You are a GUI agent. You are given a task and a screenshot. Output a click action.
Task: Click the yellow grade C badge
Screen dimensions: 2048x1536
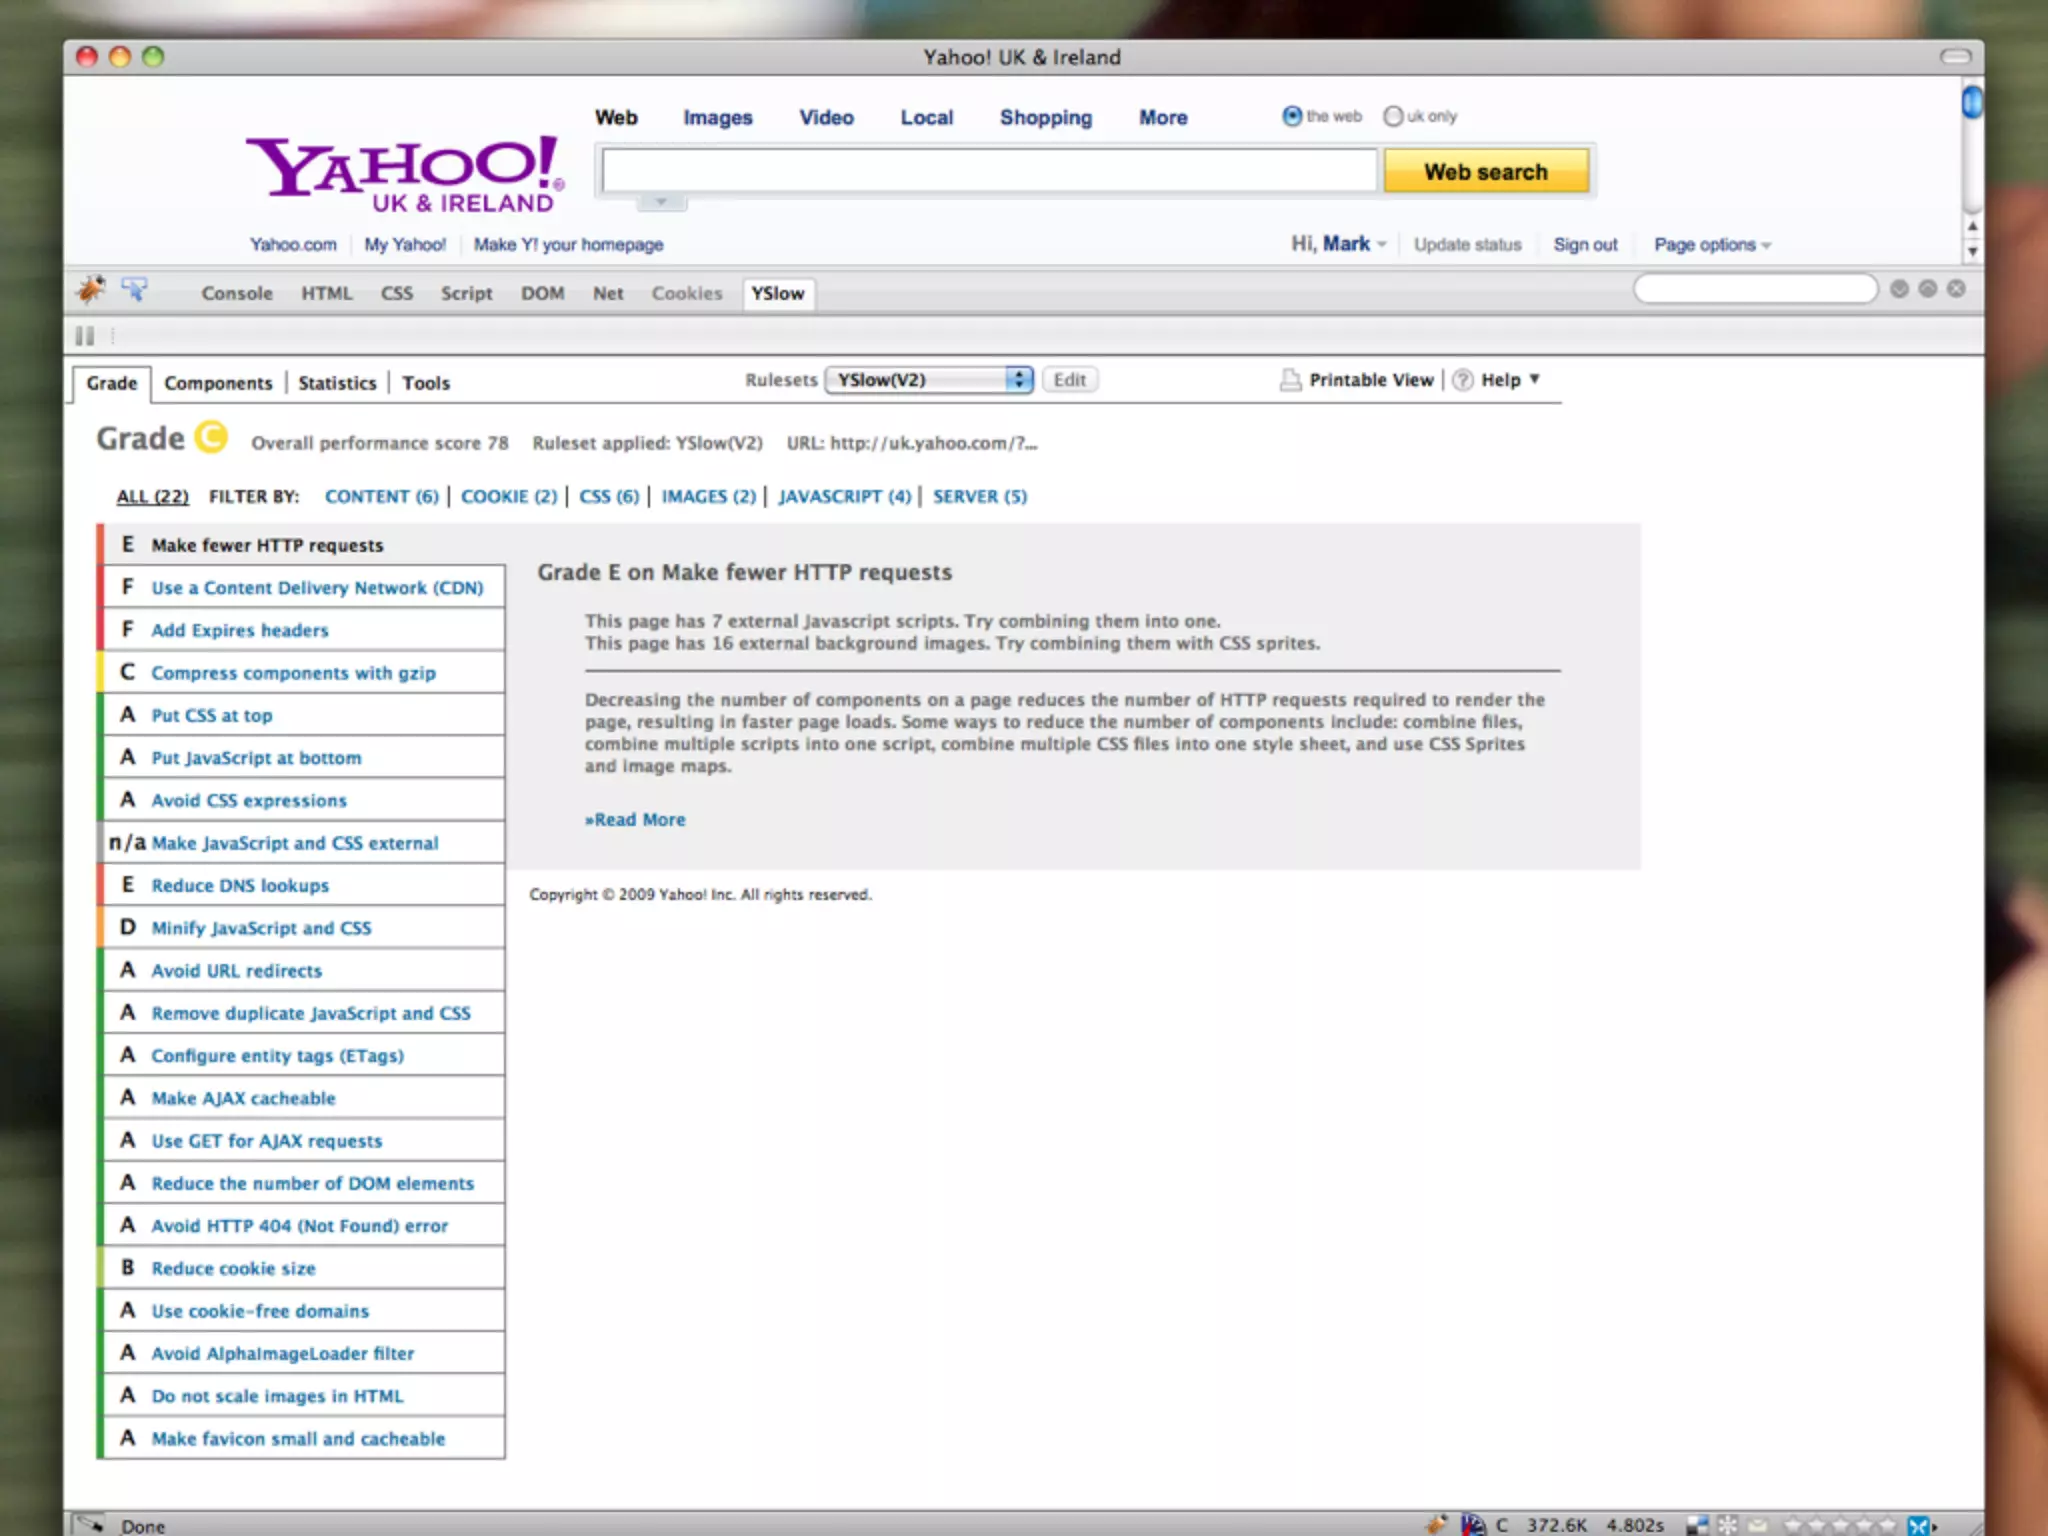coord(211,437)
